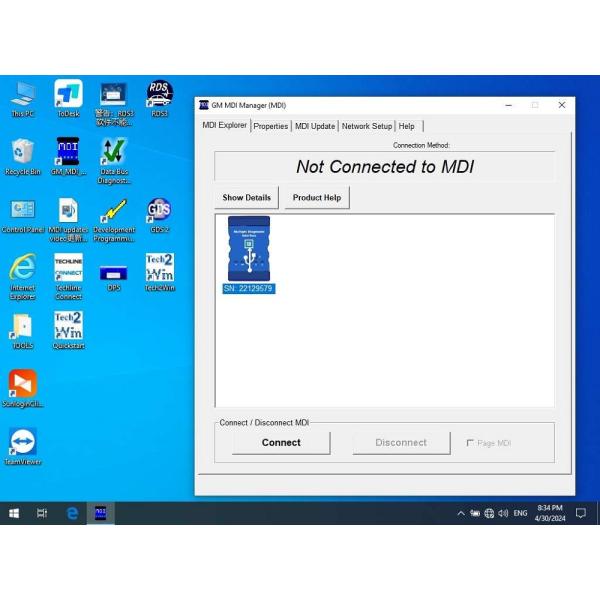Open the Tech2Win desktop shortcut
Viewport: 600px width, 600px height.
[159, 269]
